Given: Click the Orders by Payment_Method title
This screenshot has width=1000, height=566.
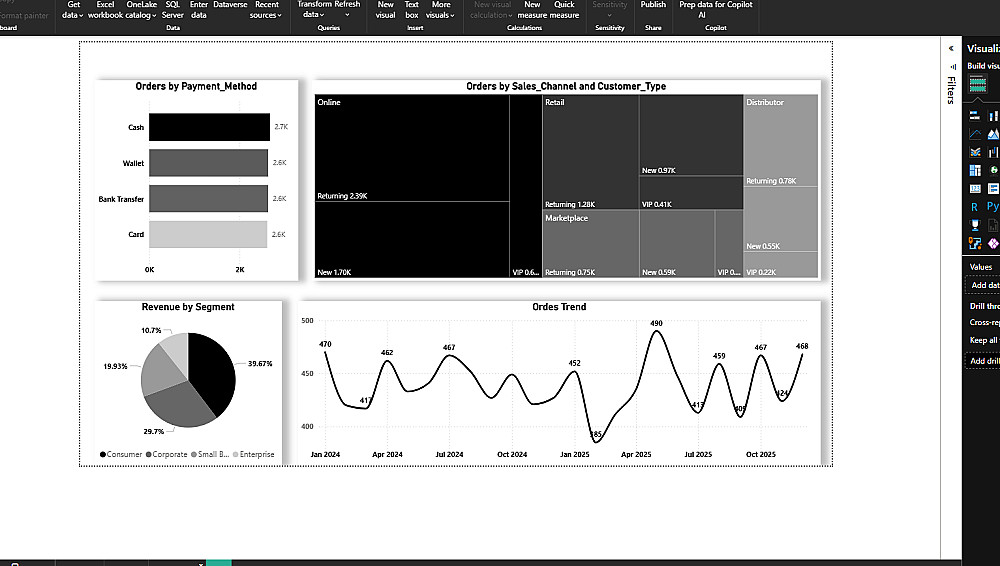Looking at the screenshot, I should point(196,86).
